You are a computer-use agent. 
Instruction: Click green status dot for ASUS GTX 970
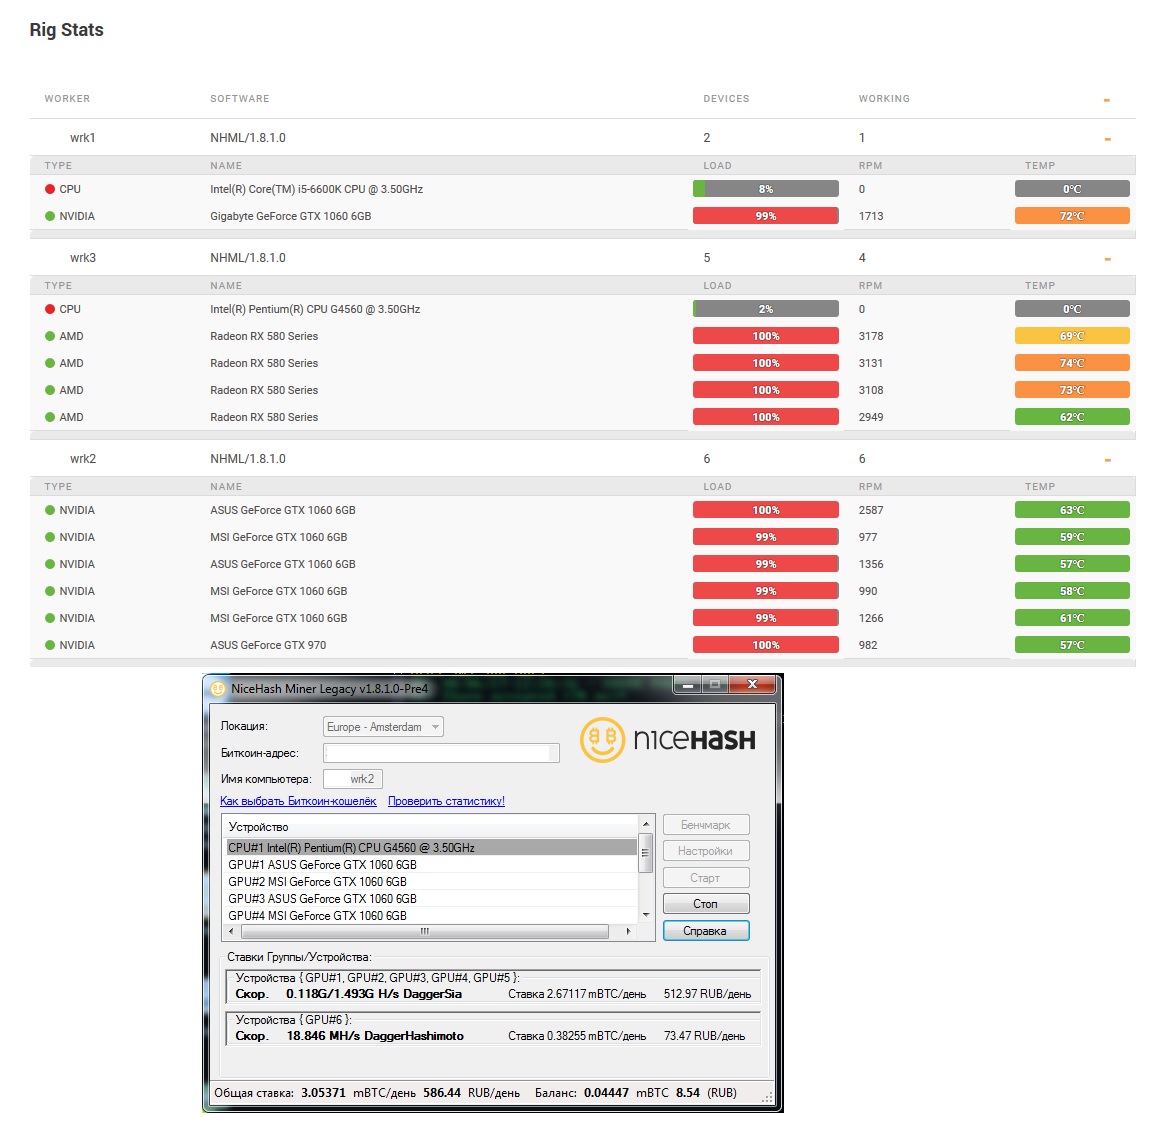[x=50, y=645]
